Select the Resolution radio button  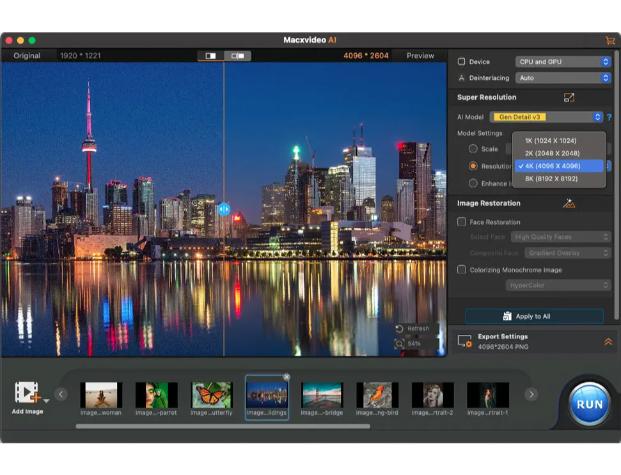pos(473,166)
